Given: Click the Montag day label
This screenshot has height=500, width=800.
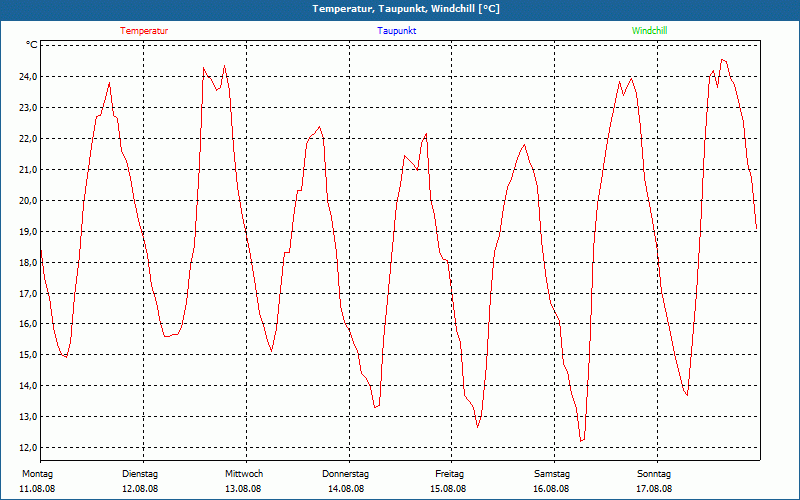Looking at the screenshot, I should [x=37, y=474].
